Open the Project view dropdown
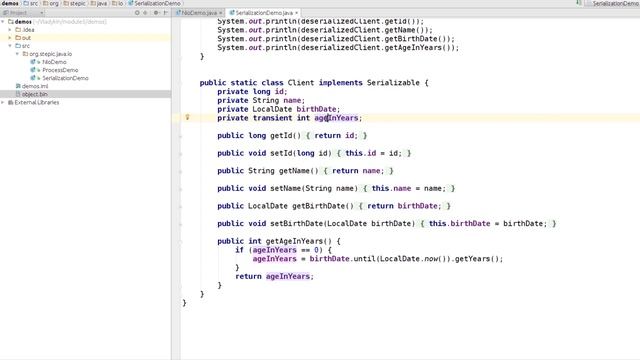The width and height of the screenshot is (640, 360). click(x=23, y=13)
